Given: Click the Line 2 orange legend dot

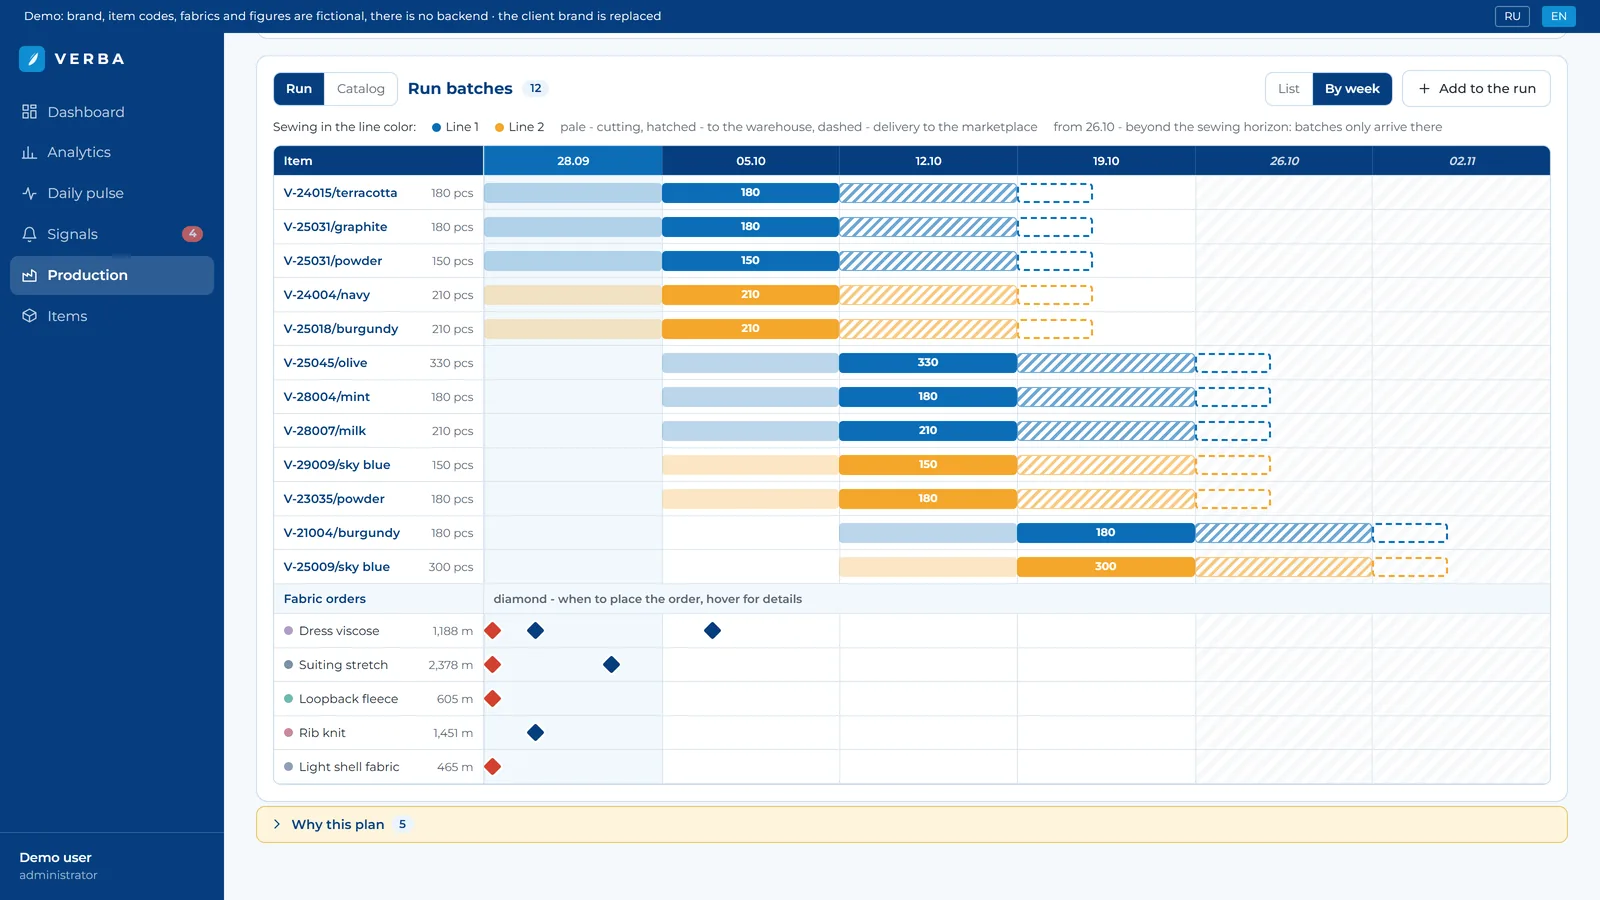Looking at the screenshot, I should click(x=499, y=127).
